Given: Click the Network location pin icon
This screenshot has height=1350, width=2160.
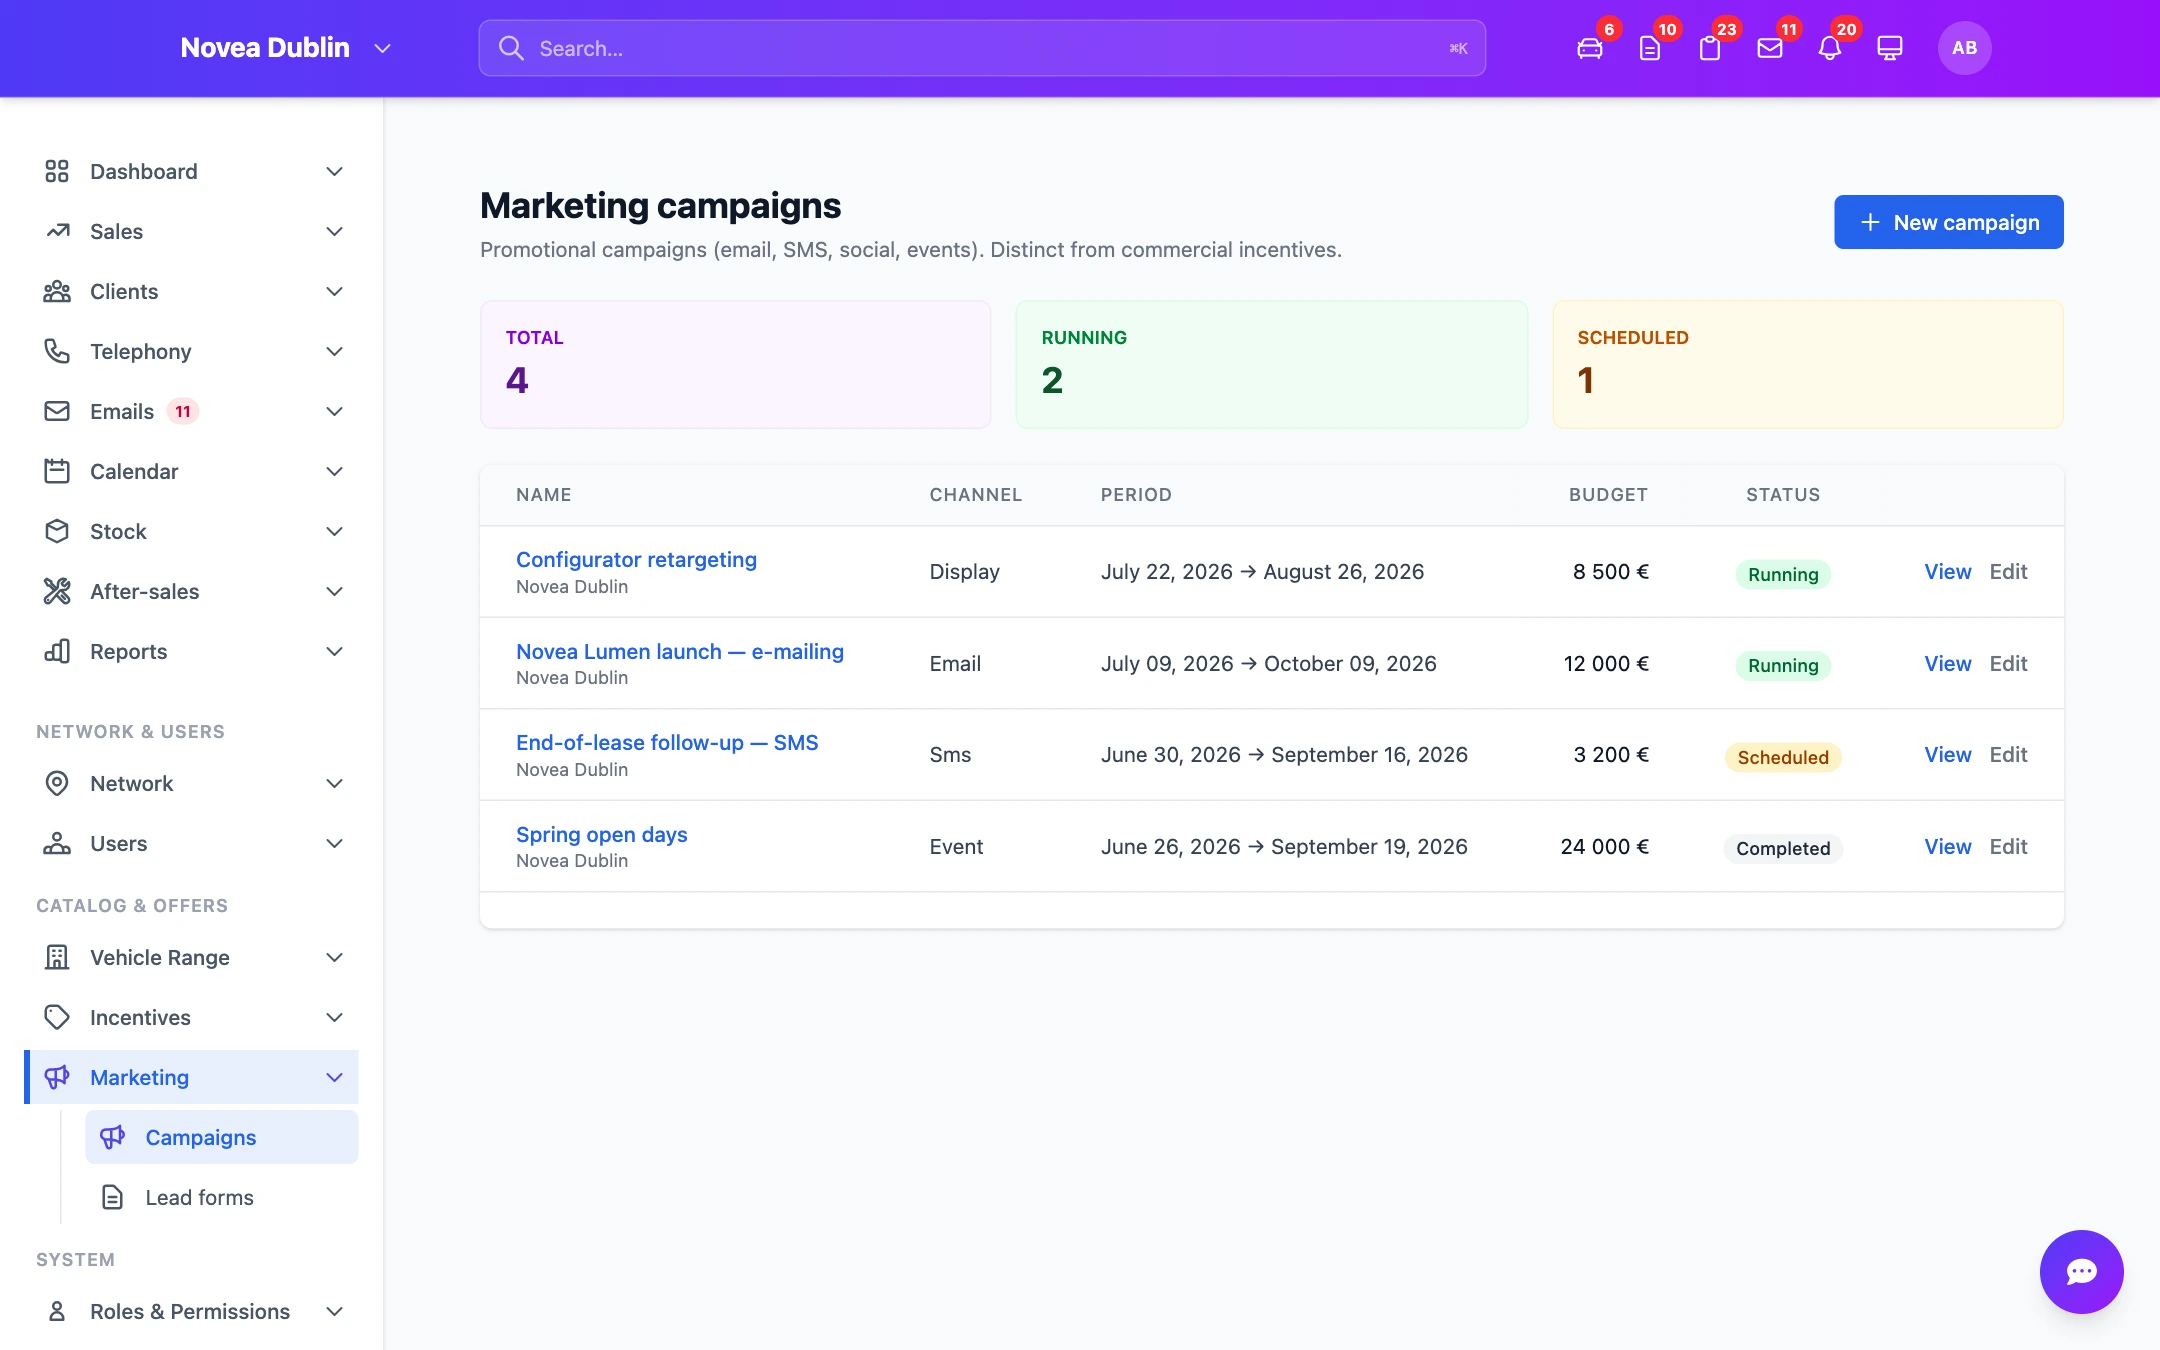Looking at the screenshot, I should tap(57, 783).
